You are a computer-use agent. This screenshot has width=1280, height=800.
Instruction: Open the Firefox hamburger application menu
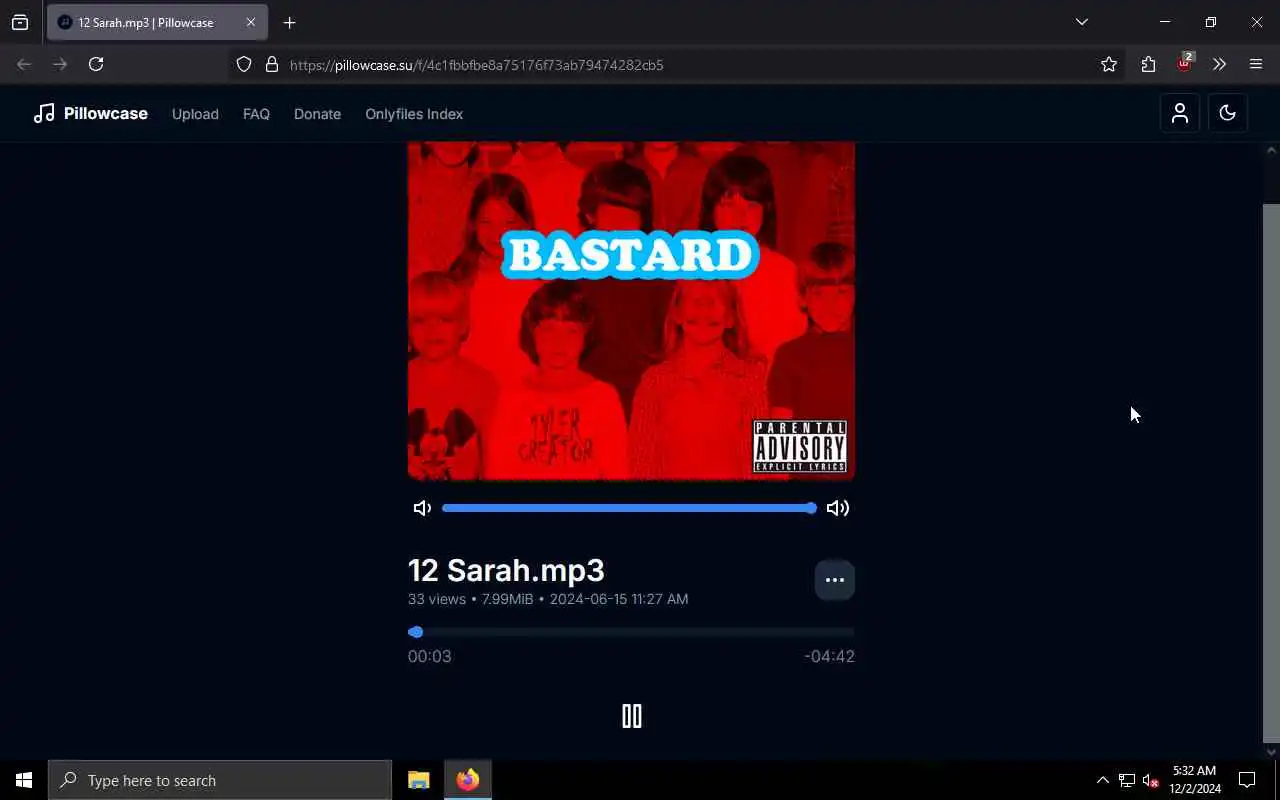point(1256,64)
